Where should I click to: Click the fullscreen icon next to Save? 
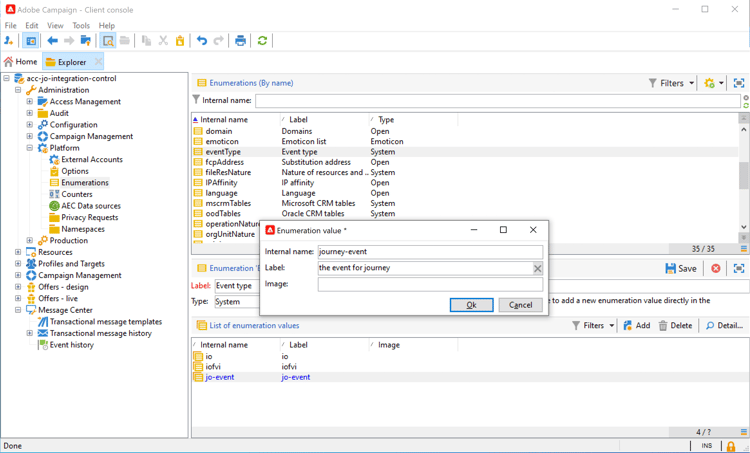click(739, 268)
